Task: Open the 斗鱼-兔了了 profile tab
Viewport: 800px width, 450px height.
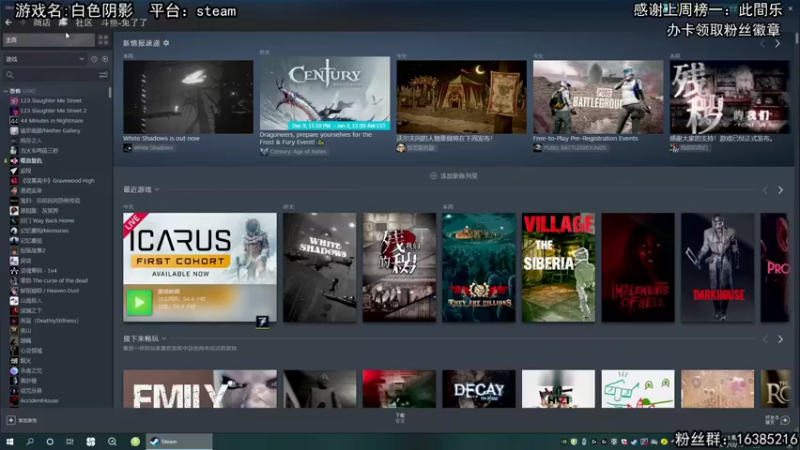Action: (x=124, y=23)
